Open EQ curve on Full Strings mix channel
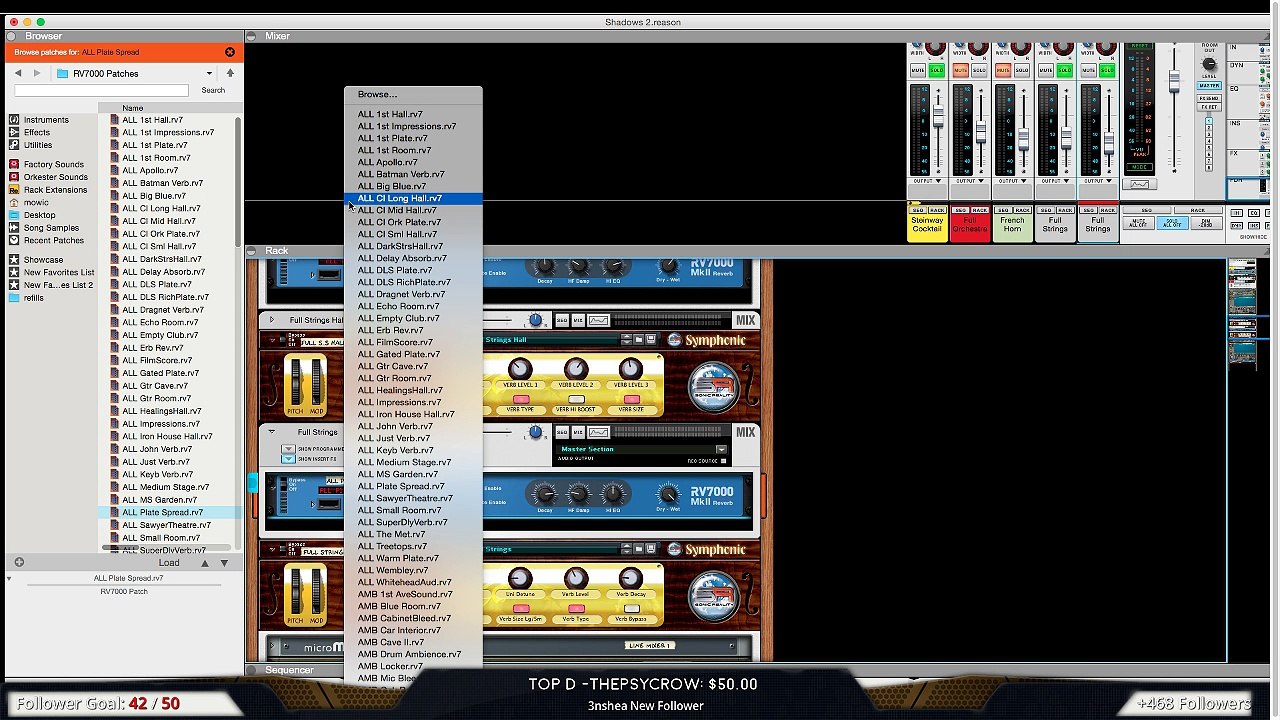Screen dimensions: 1280x720 598,432
